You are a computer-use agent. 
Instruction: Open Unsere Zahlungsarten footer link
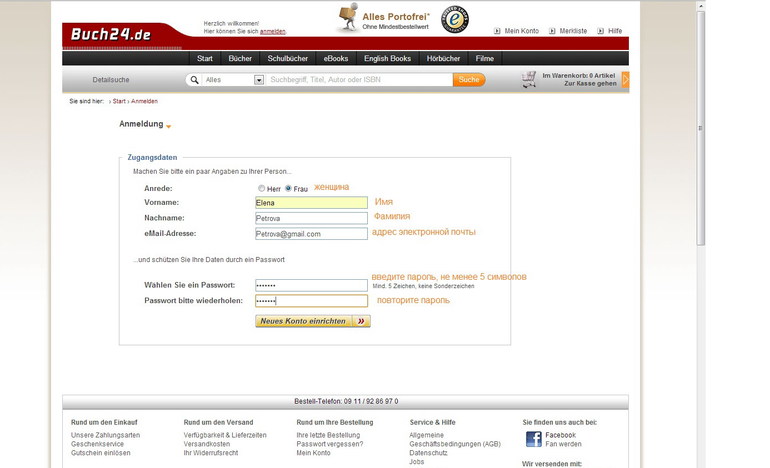pyautogui.click(x=106, y=435)
